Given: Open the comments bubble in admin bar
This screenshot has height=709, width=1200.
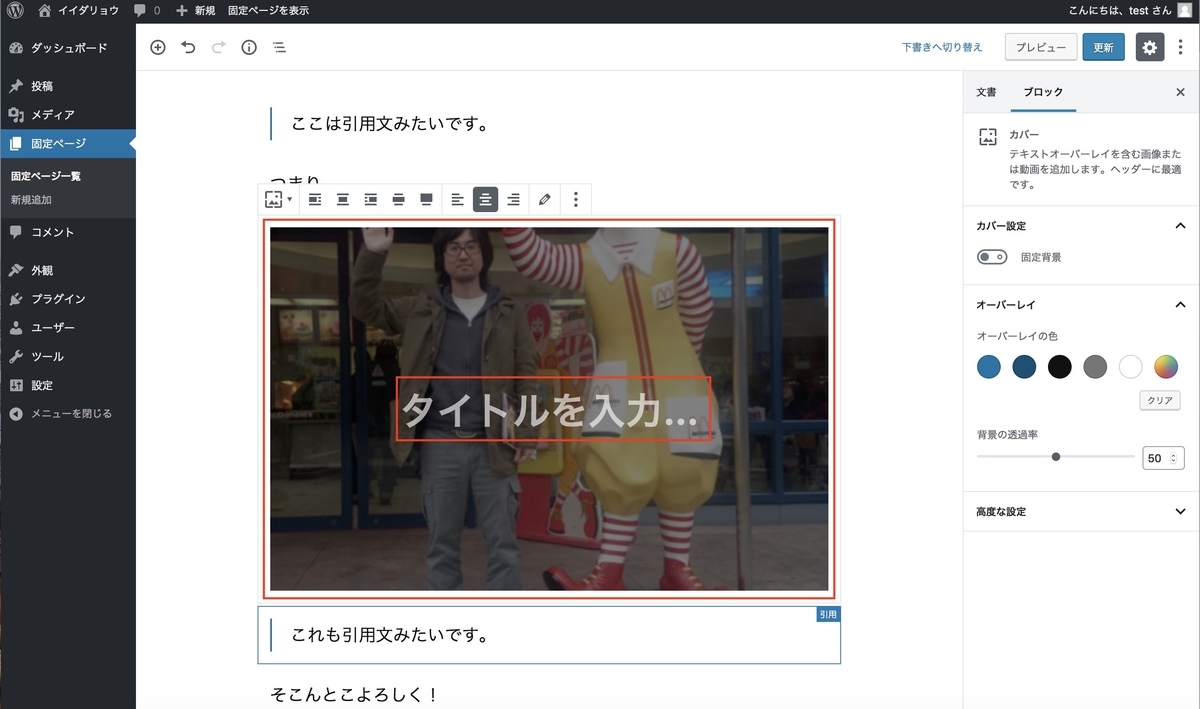Looking at the screenshot, I should 147,10.
